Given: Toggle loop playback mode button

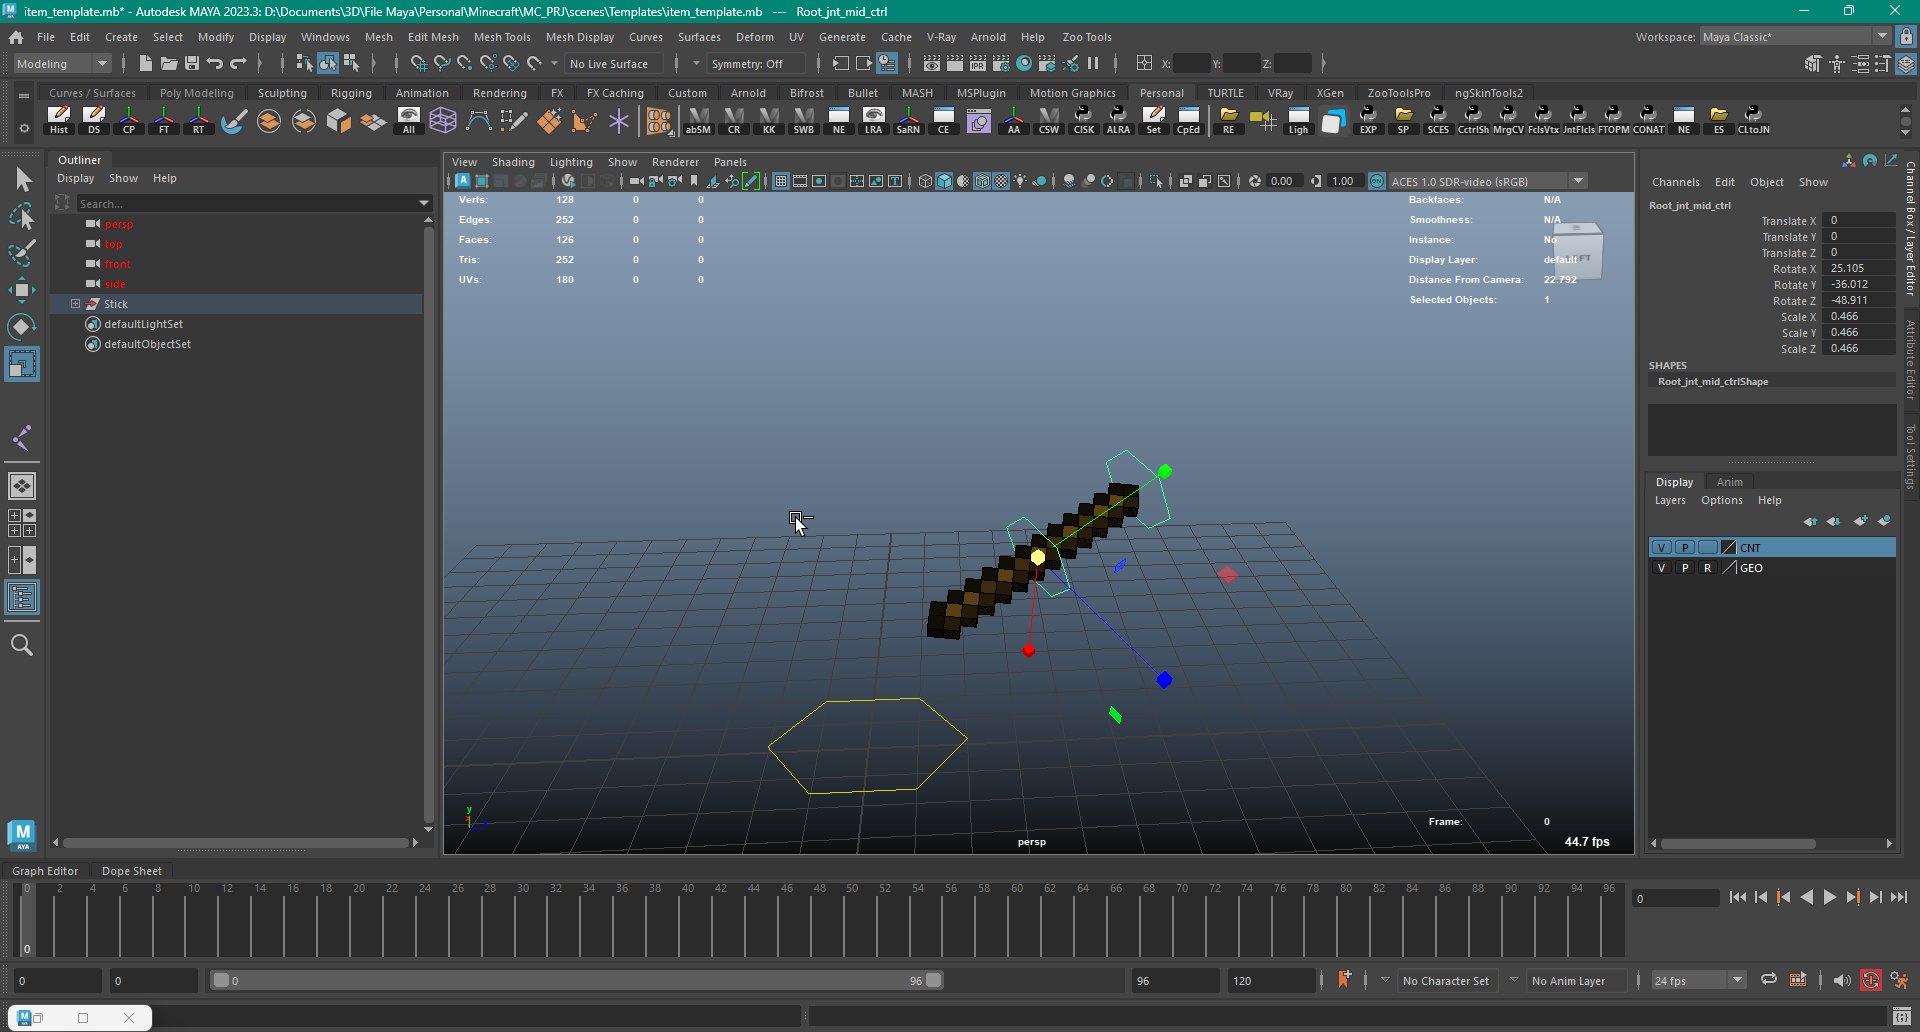Looking at the screenshot, I should (1769, 980).
